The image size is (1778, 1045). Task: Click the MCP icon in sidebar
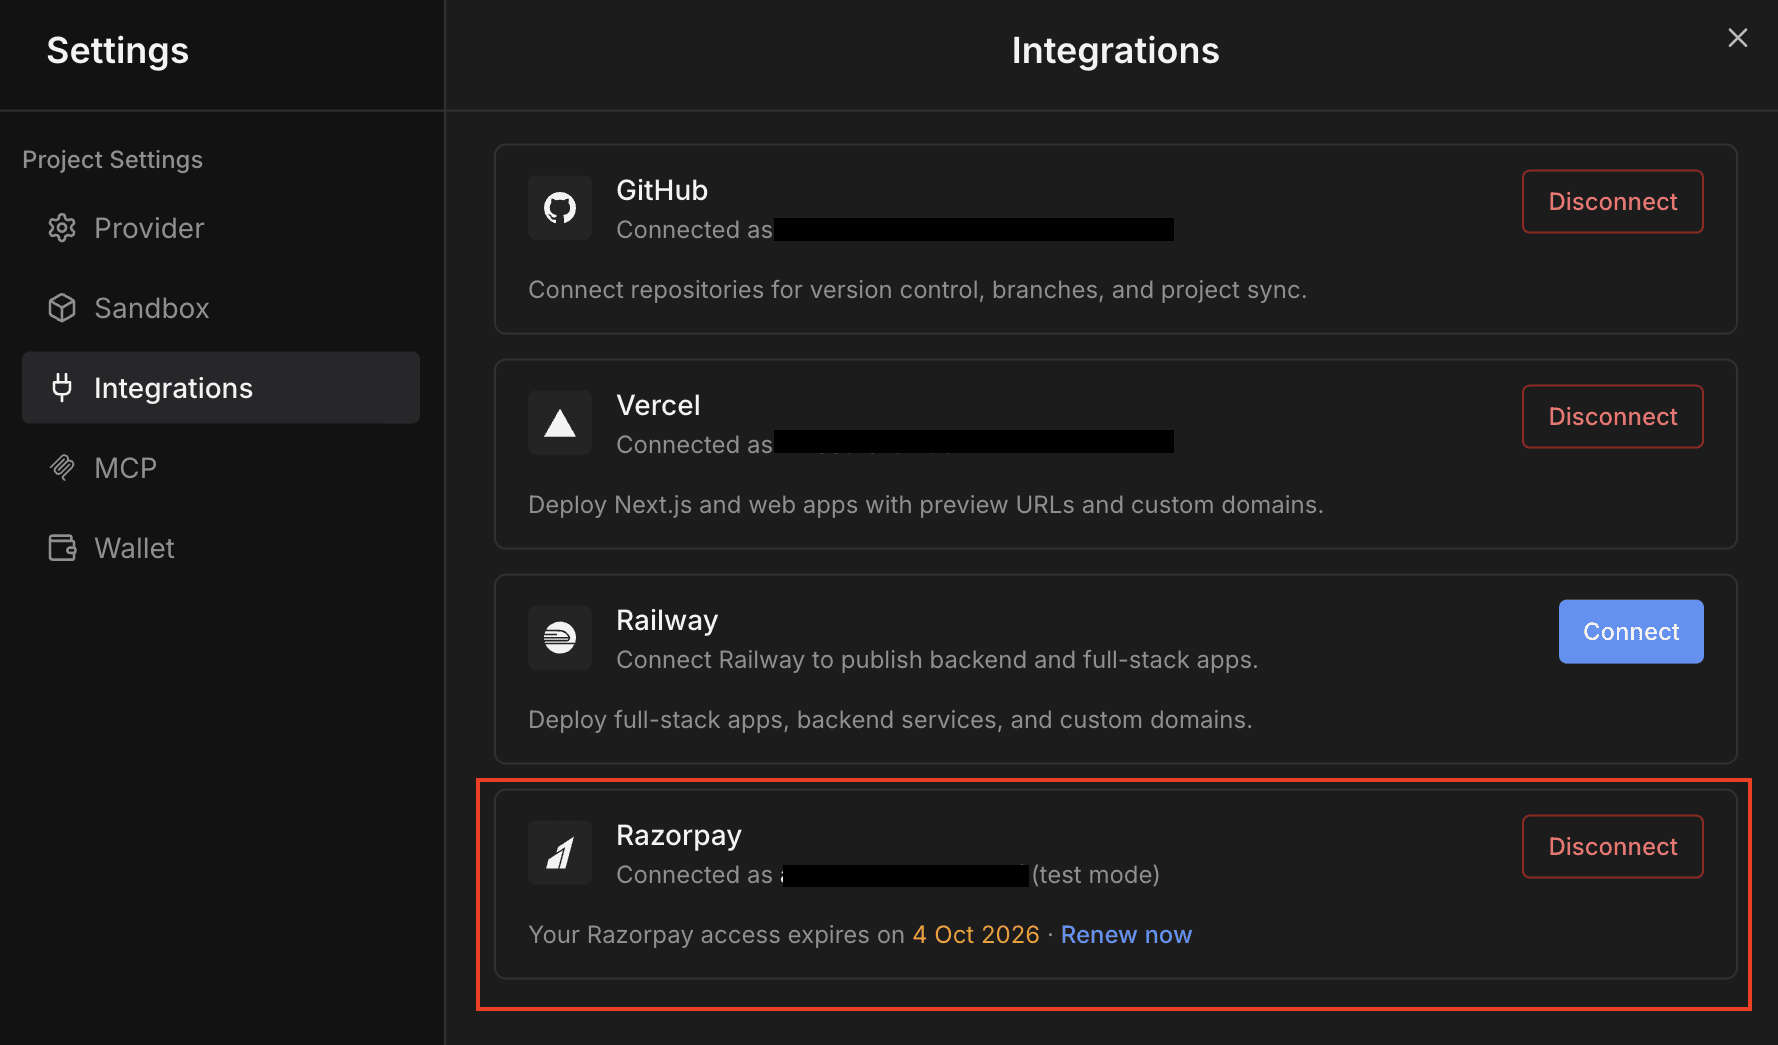click(x=62, y=468)
